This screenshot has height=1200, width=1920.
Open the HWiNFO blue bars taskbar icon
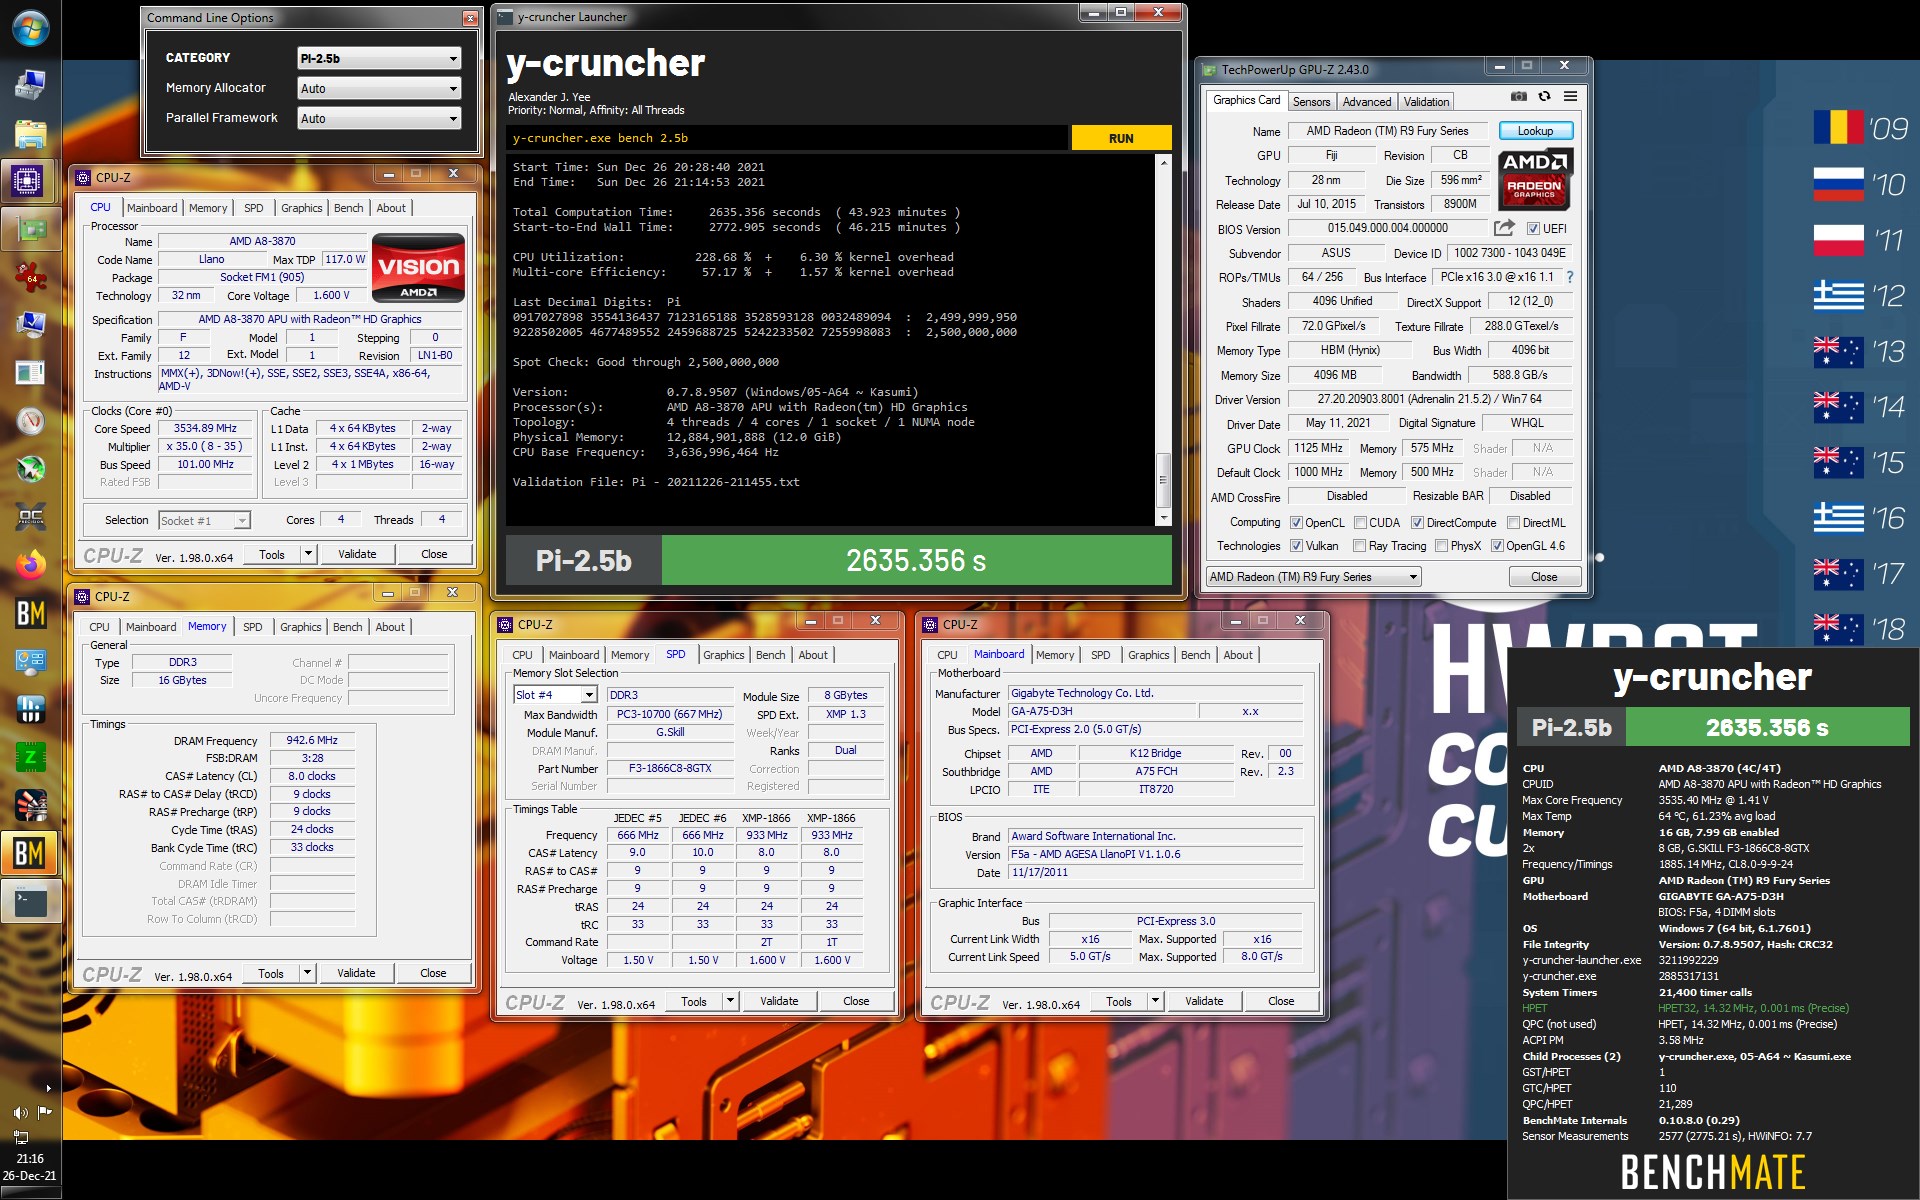pos(30,709)
